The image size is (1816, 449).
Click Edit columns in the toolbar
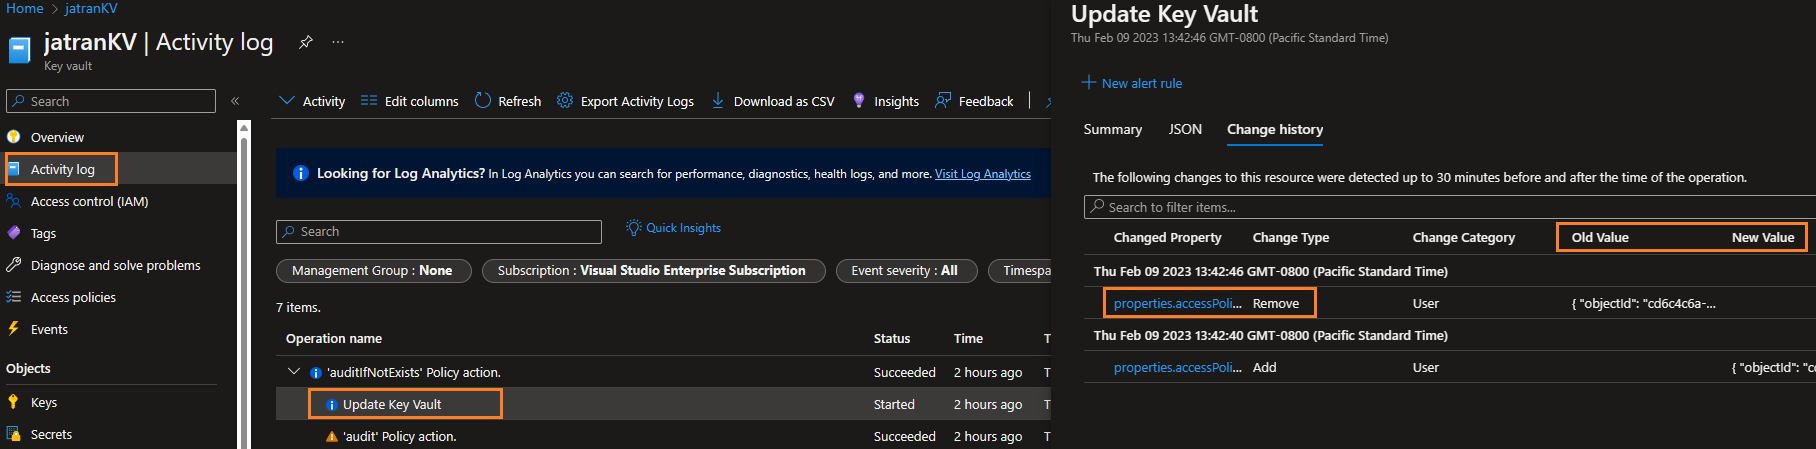409,101
